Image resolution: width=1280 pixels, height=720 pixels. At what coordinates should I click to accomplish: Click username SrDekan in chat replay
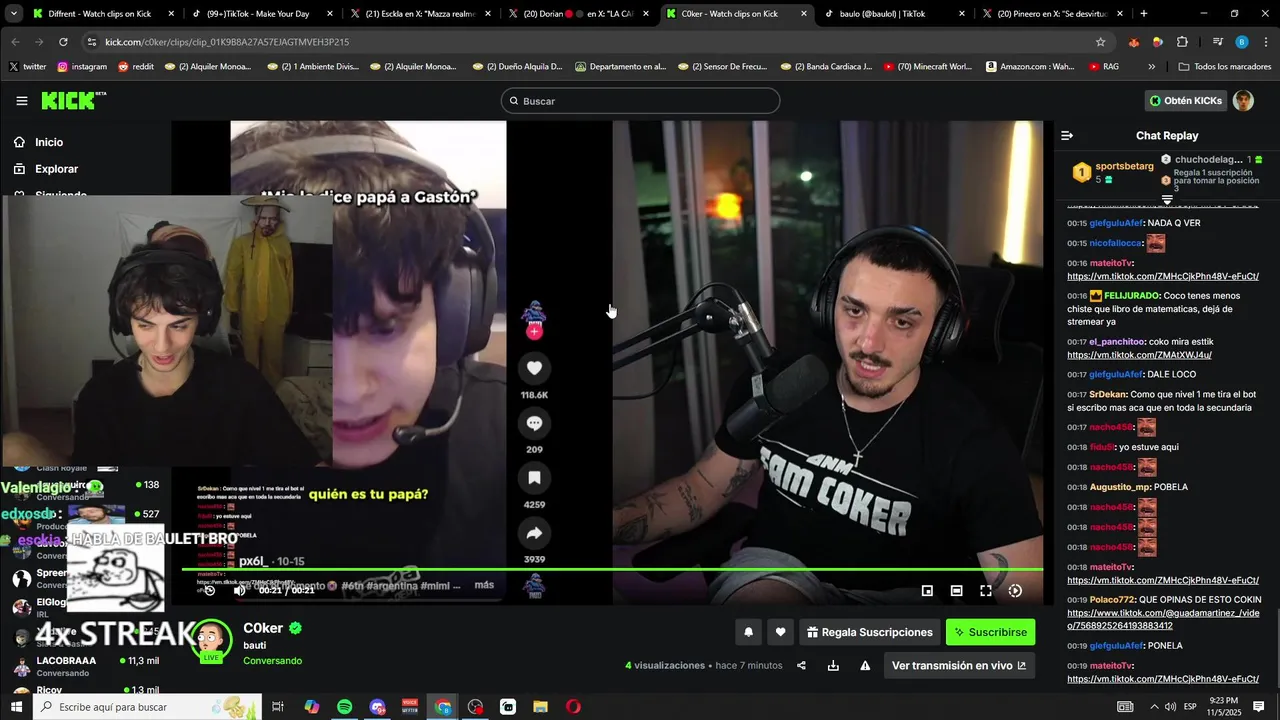(x=1107, y=395)
